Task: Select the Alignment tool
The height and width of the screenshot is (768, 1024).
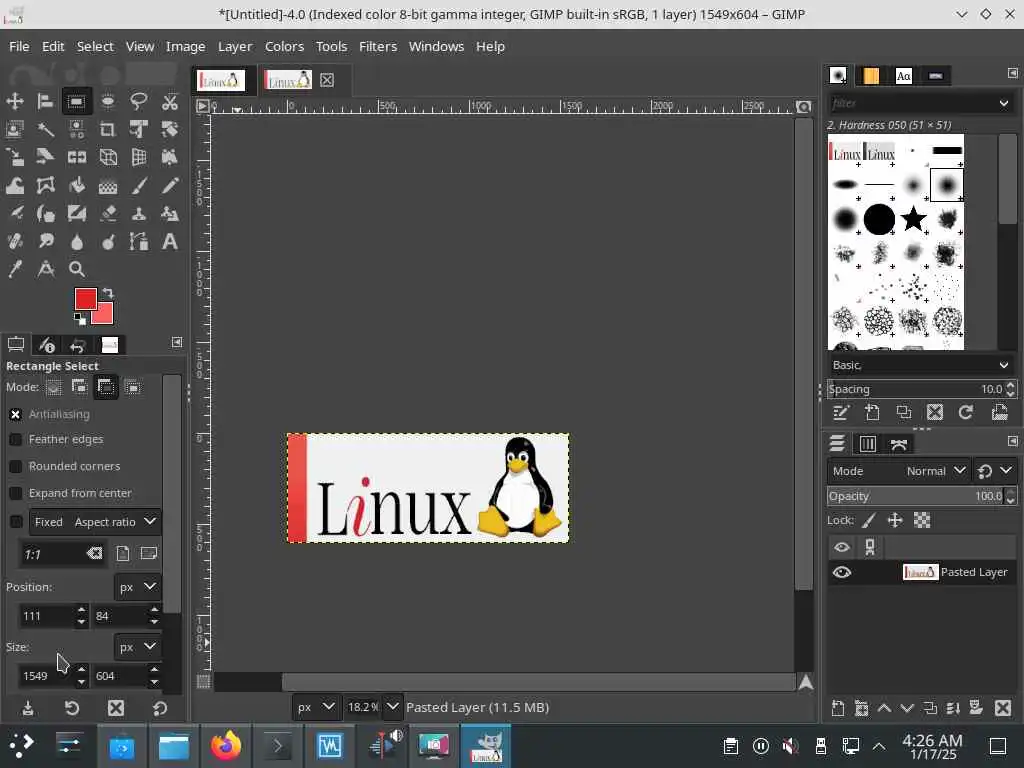Action: coord(45,101)
